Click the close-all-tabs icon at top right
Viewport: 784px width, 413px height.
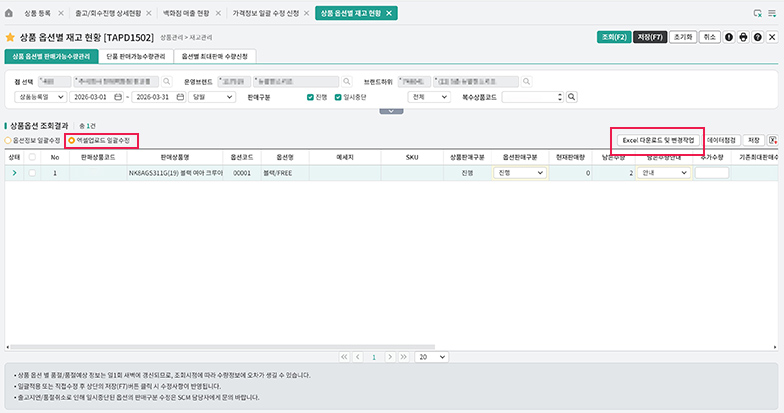coord(758,14)
